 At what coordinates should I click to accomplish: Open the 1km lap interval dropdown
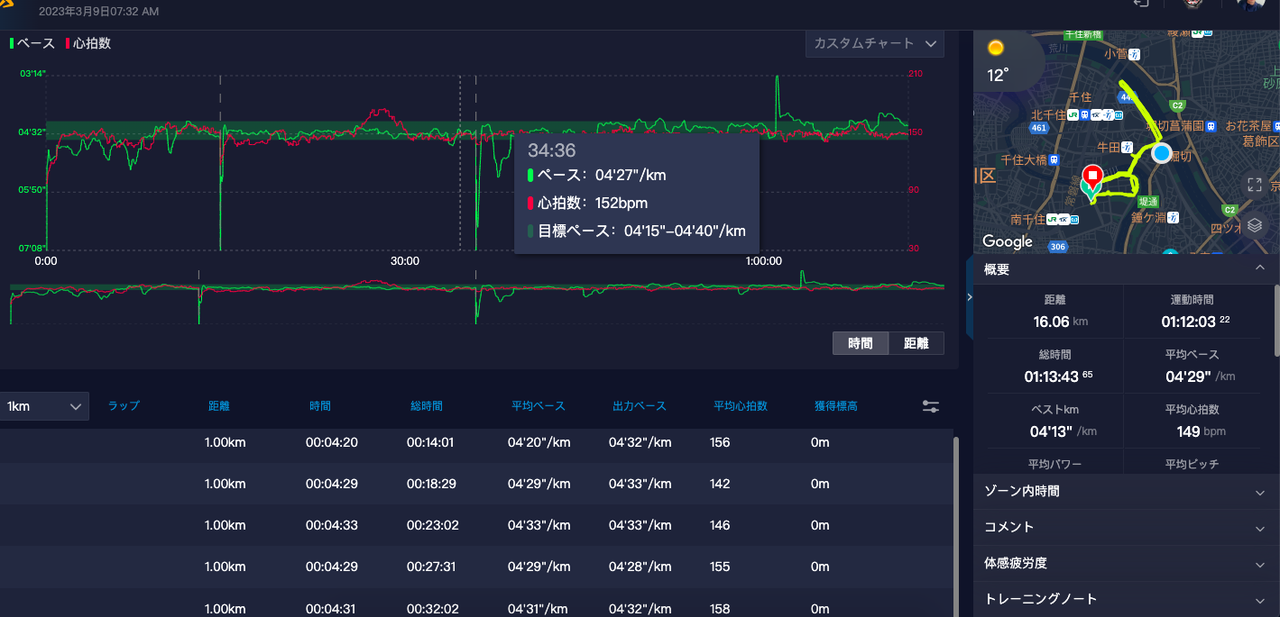tap(44, 406)
